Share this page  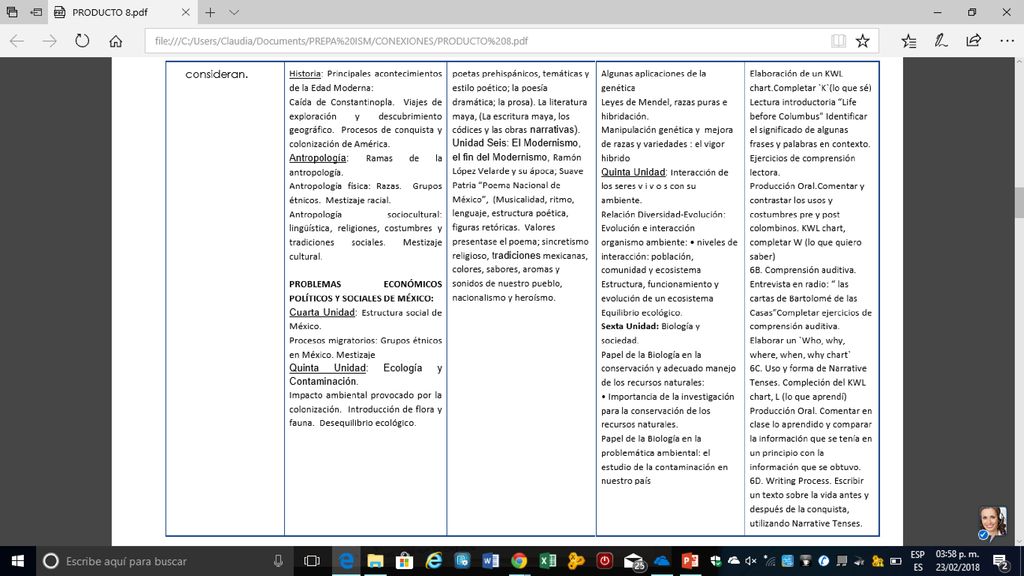click(974, 40)
